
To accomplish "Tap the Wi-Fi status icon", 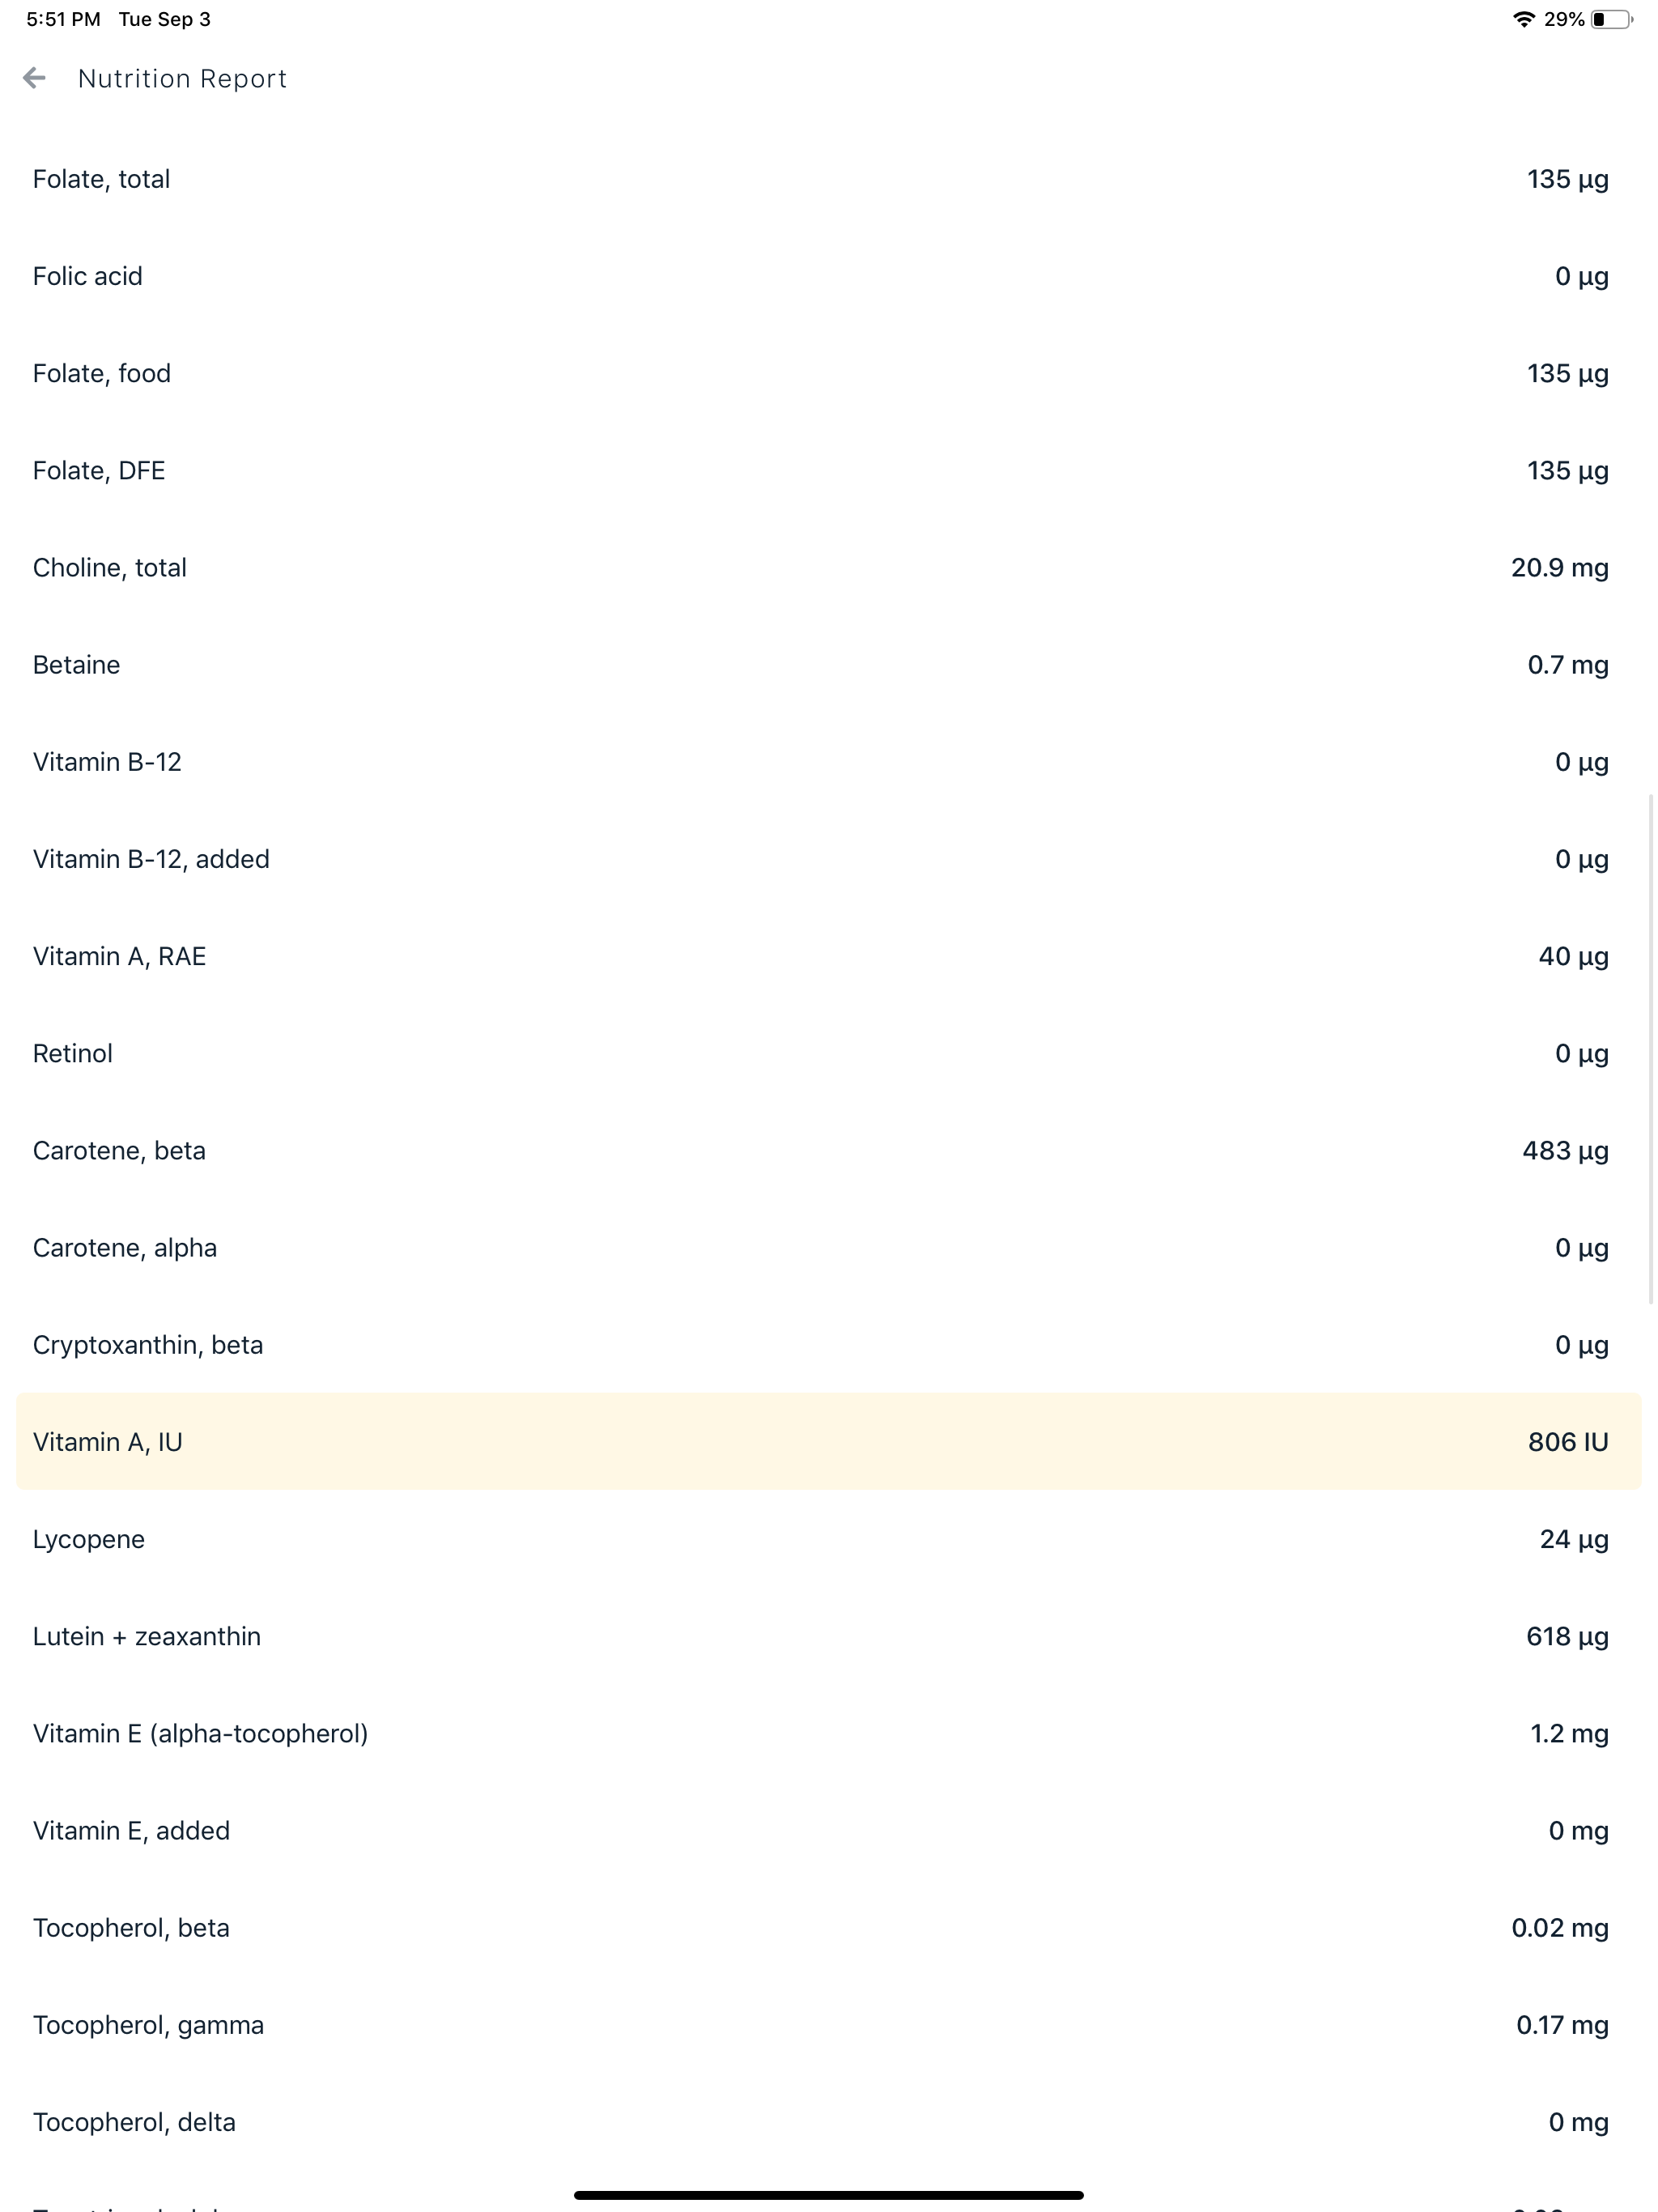I will 1523,19.
